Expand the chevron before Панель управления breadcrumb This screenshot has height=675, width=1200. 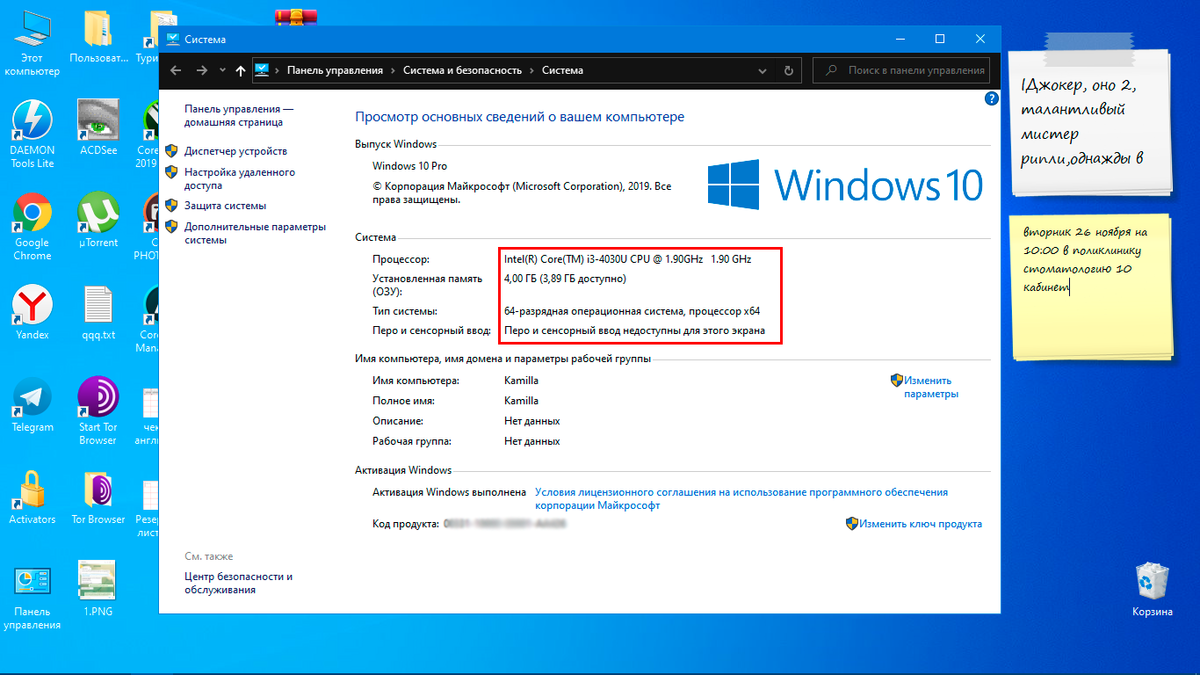pos(277,71)
